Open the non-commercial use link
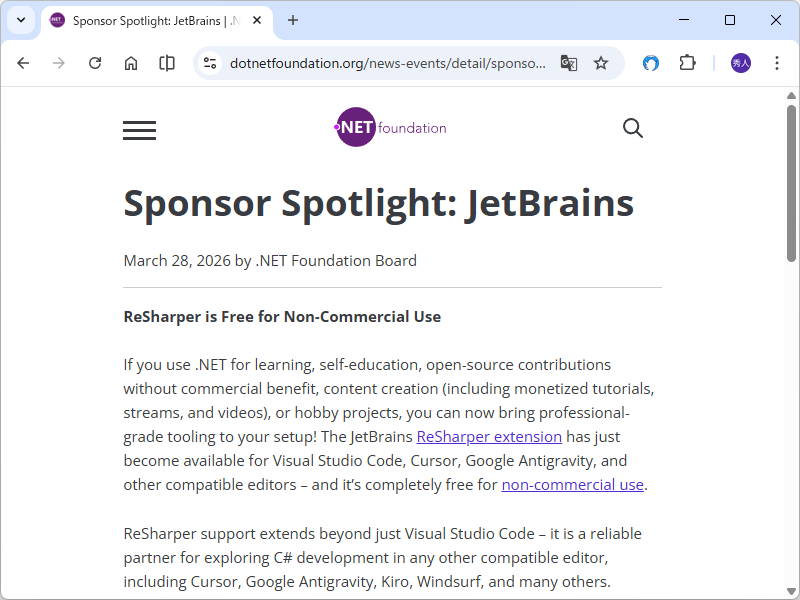The image size is (800, 600). click(x=572, y=484)
